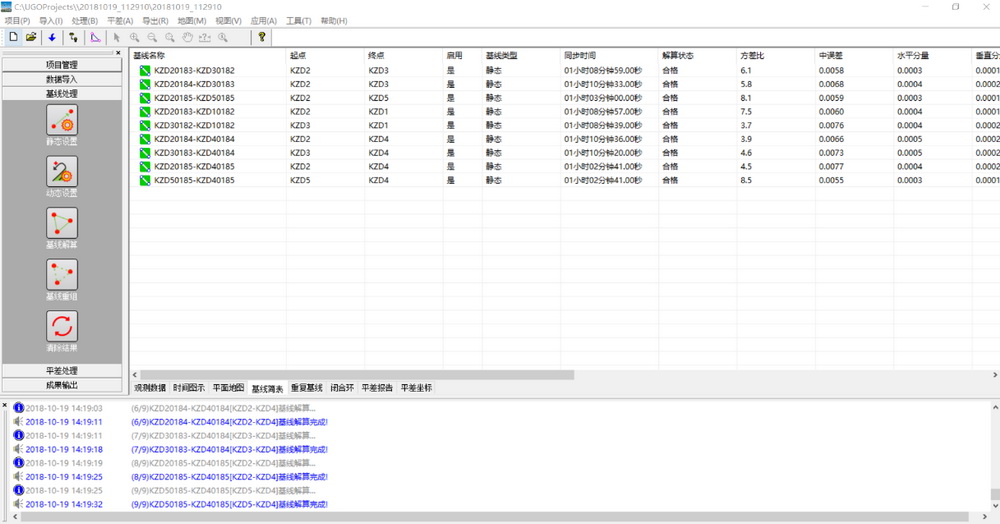1000x524 pixels.
Task: Click 基线重组 baseline regroup icon
Action: (x=62, y=274)
